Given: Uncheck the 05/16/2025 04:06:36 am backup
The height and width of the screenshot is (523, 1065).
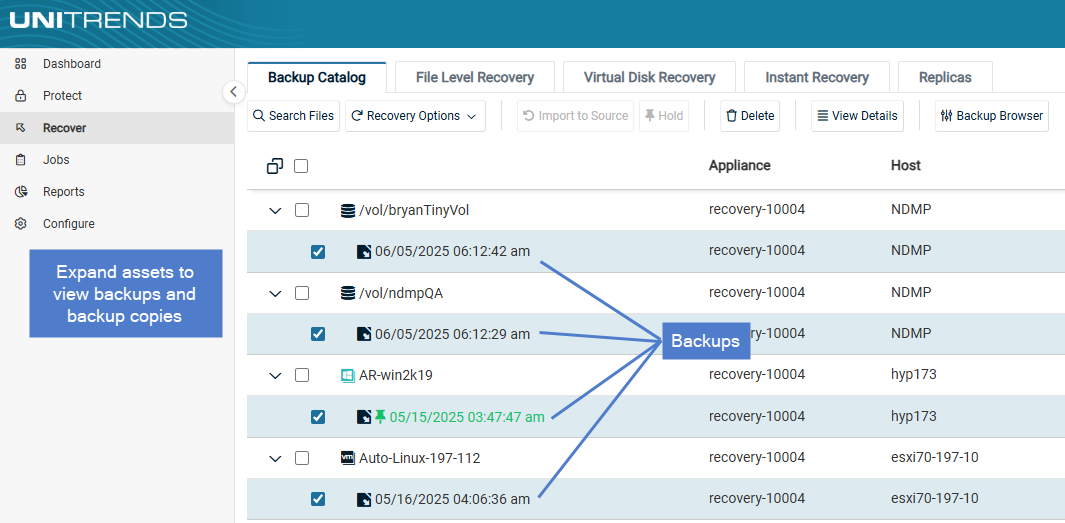Looking at the screenshot, I should click(x=317, y=499).
